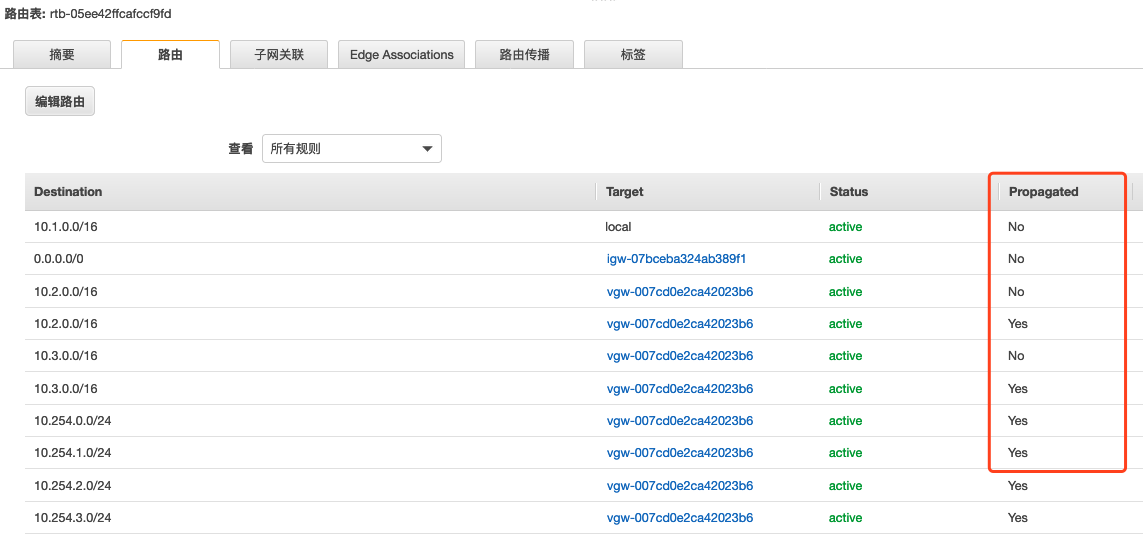
Task: Expand the 所有规则 view dropdown
Action: pos(351,149)
